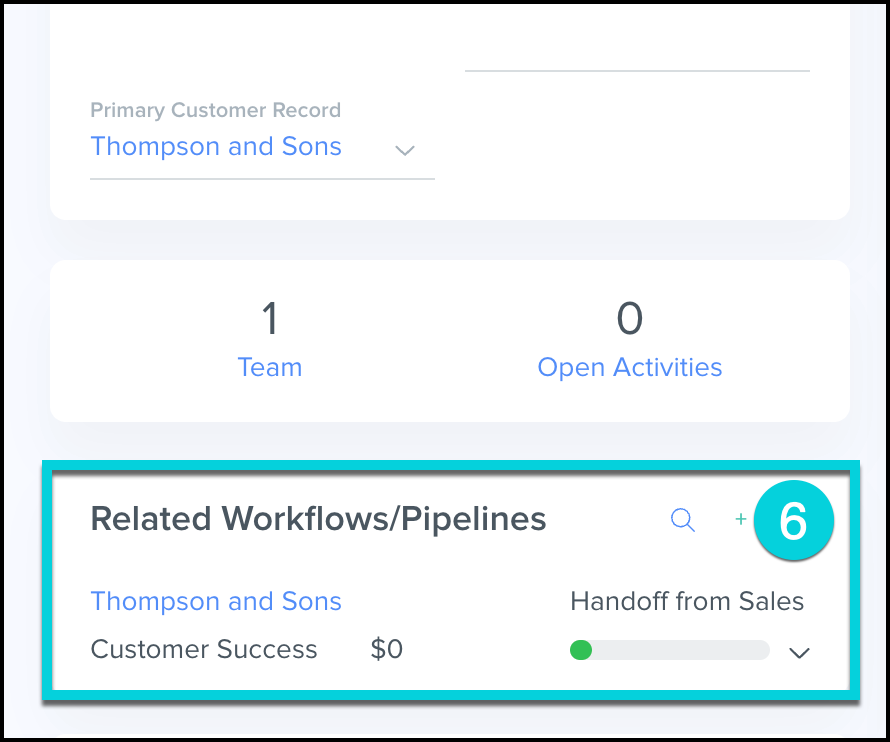Open the Thompson and Sons pipeline record link
The width and height of the screenshot is (890, 742).
(x=216, y=601)
